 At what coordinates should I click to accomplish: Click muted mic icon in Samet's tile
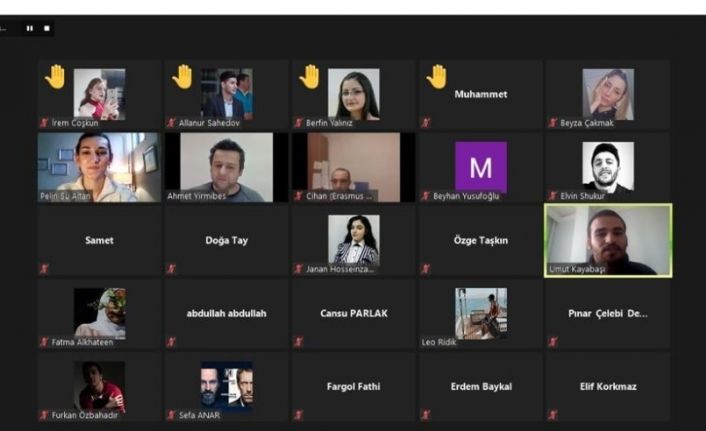44,269
